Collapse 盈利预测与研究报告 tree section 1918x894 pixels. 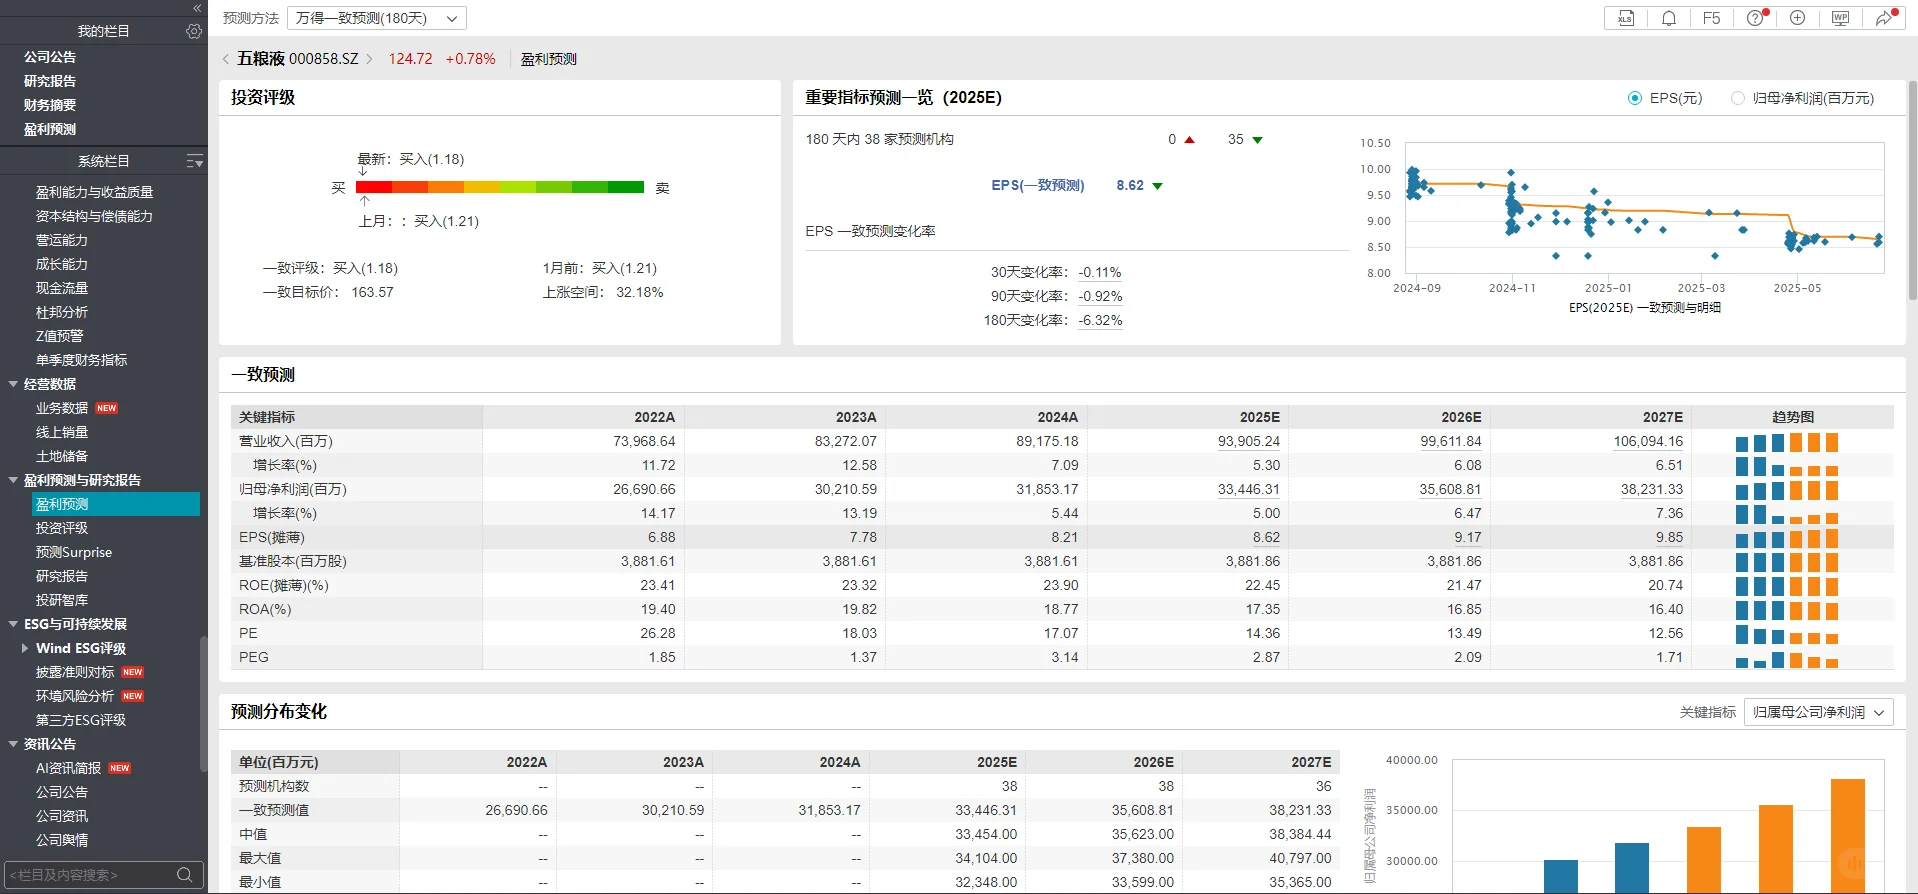(x=13, y=480)
